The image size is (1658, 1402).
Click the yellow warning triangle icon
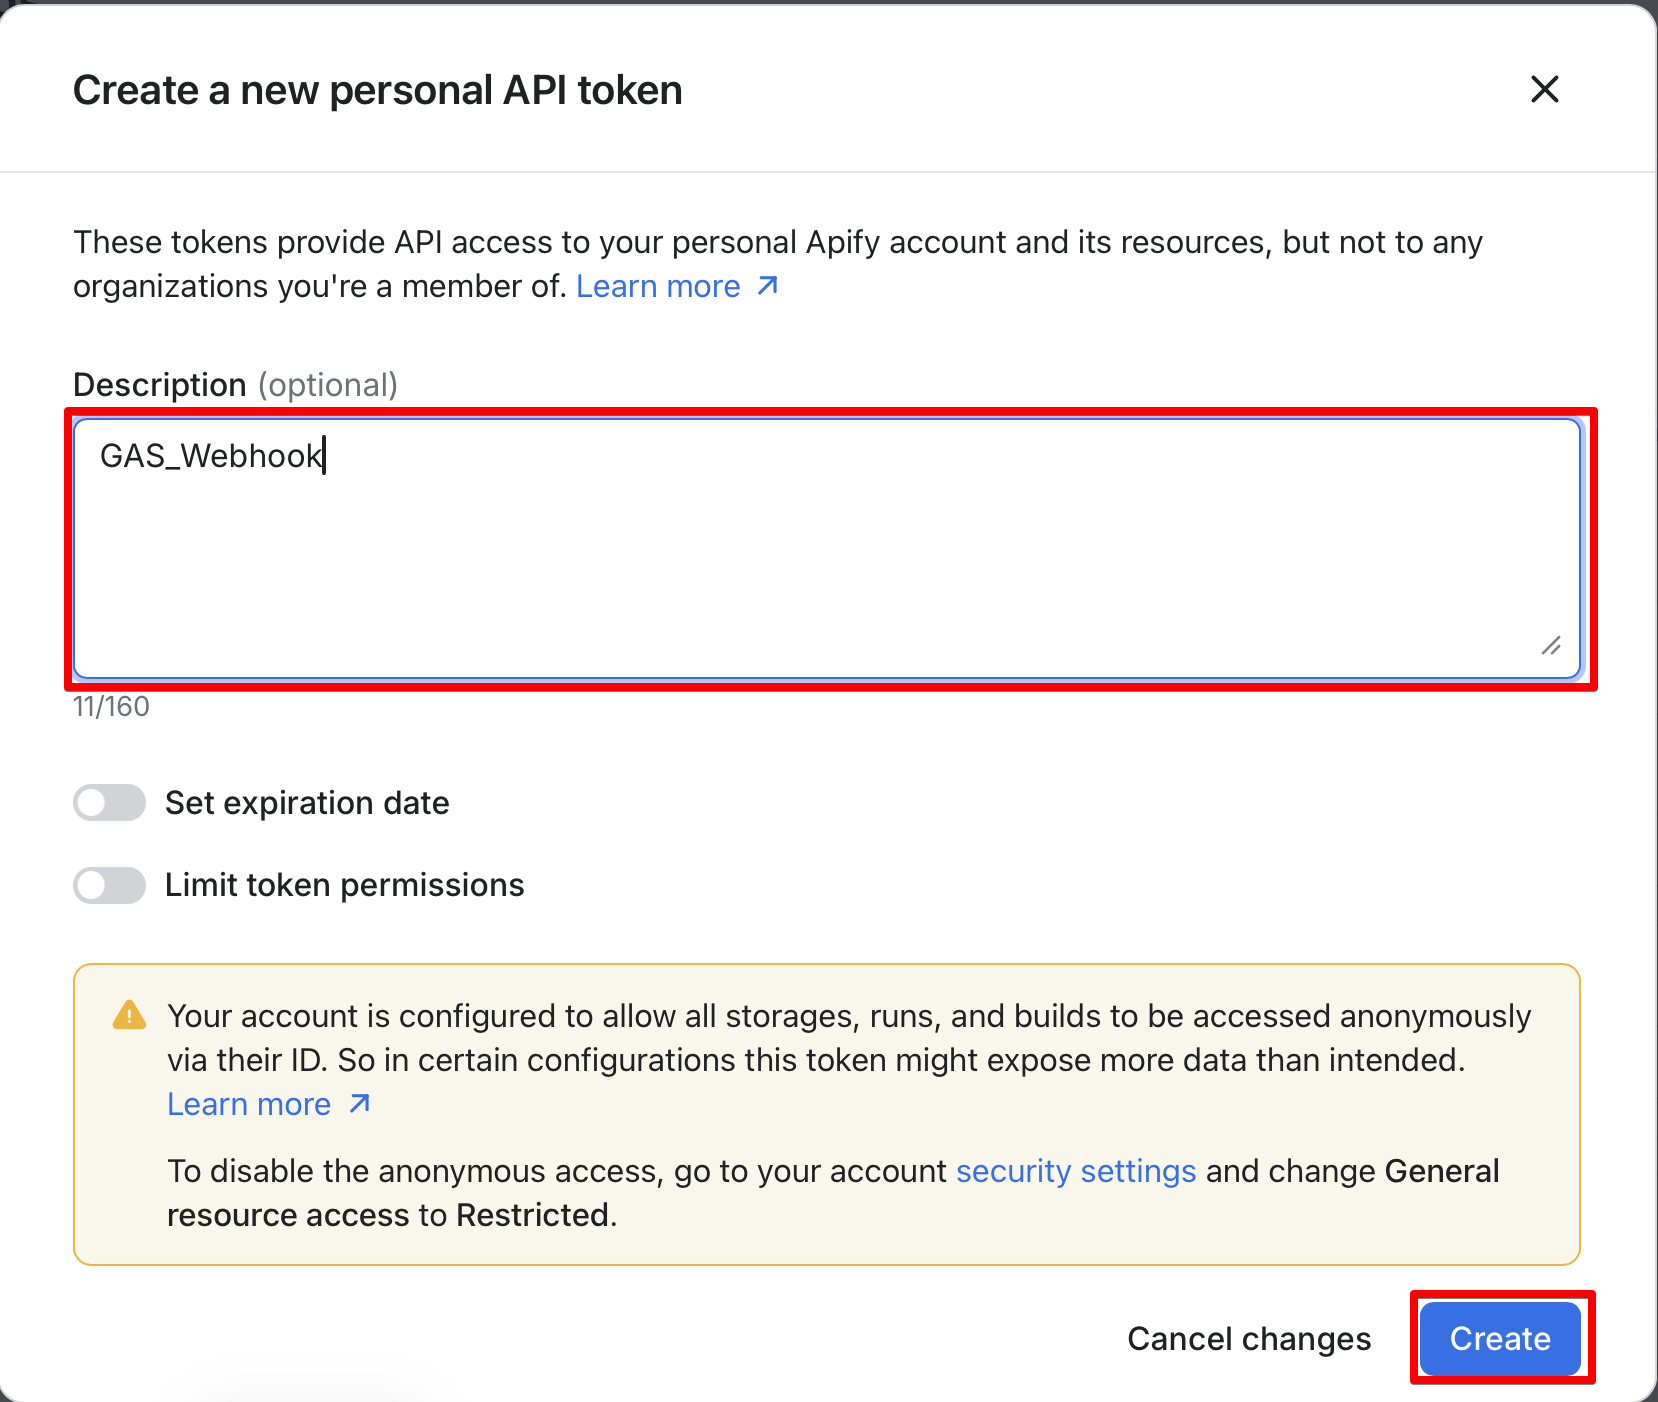[x=129, y=1015]
